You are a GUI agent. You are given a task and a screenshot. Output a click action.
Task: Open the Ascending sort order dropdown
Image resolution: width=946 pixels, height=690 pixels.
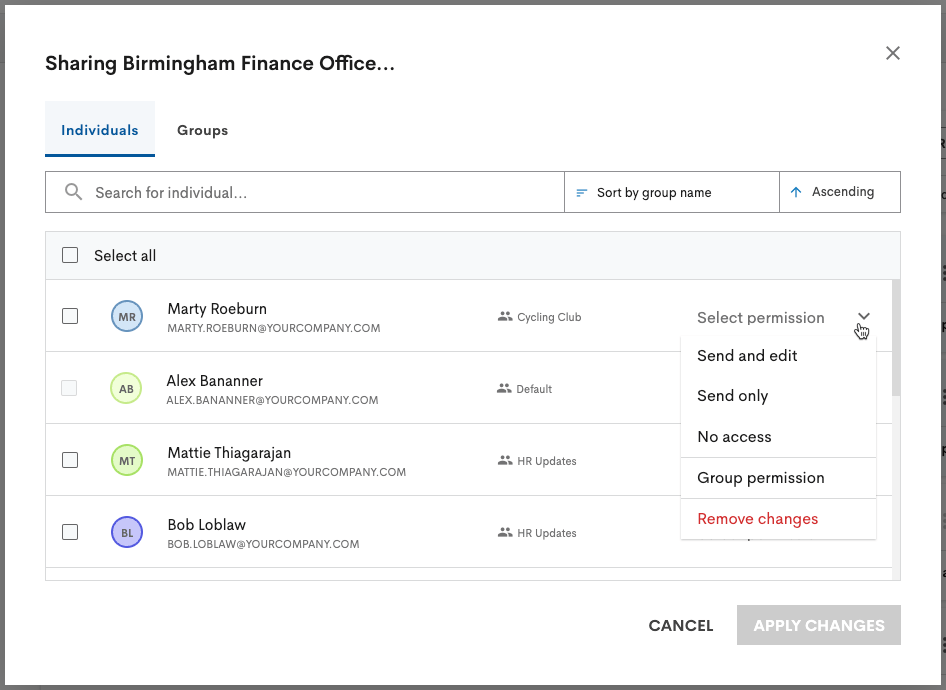pyautogui.click(x=840, y=191)
